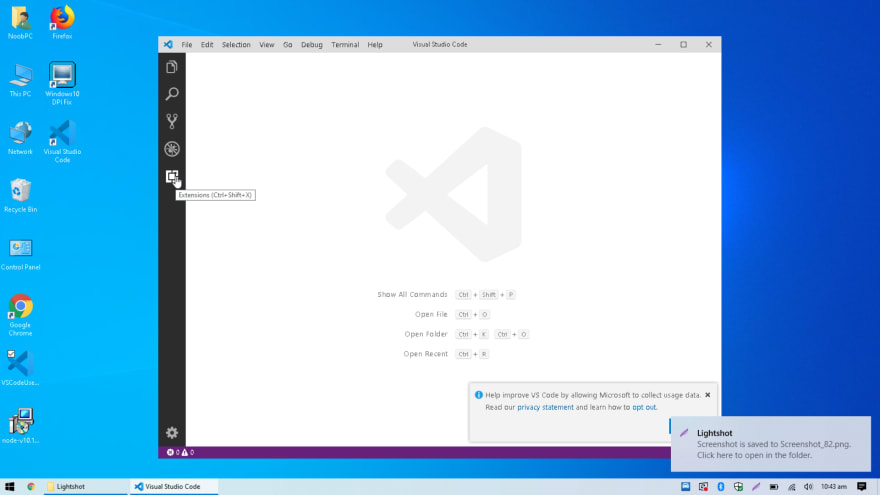Click the battery tray icon
Screen dimensions: 880x495
[x=773, y=487]
